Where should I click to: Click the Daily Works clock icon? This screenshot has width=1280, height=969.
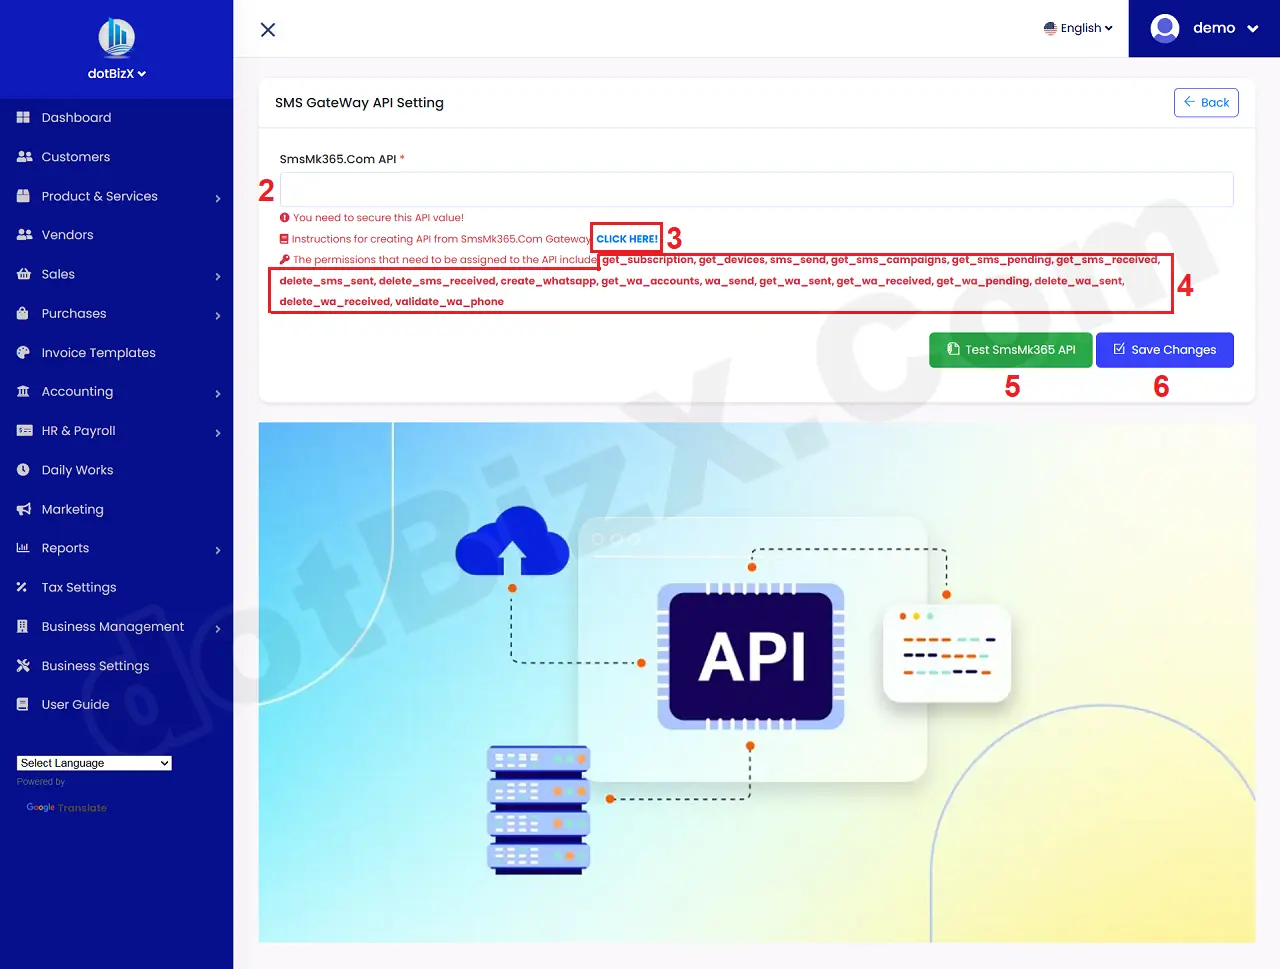click(x=23, y=469)
